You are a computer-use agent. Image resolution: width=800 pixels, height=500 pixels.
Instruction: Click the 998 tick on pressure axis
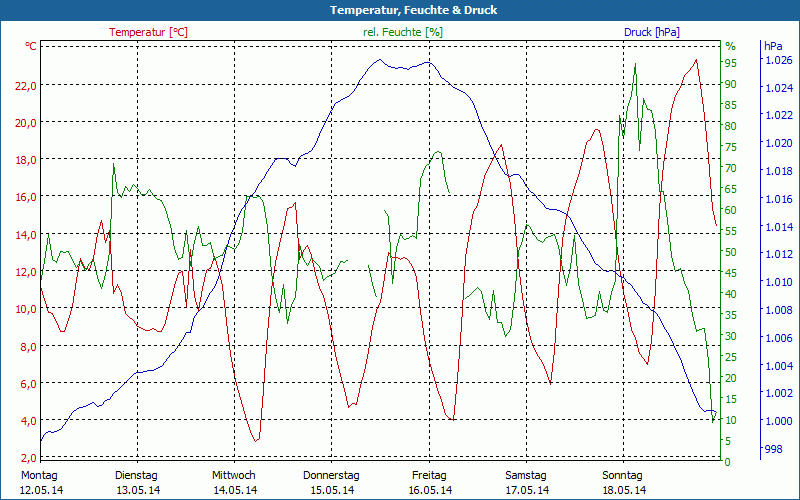coord(775,449)
